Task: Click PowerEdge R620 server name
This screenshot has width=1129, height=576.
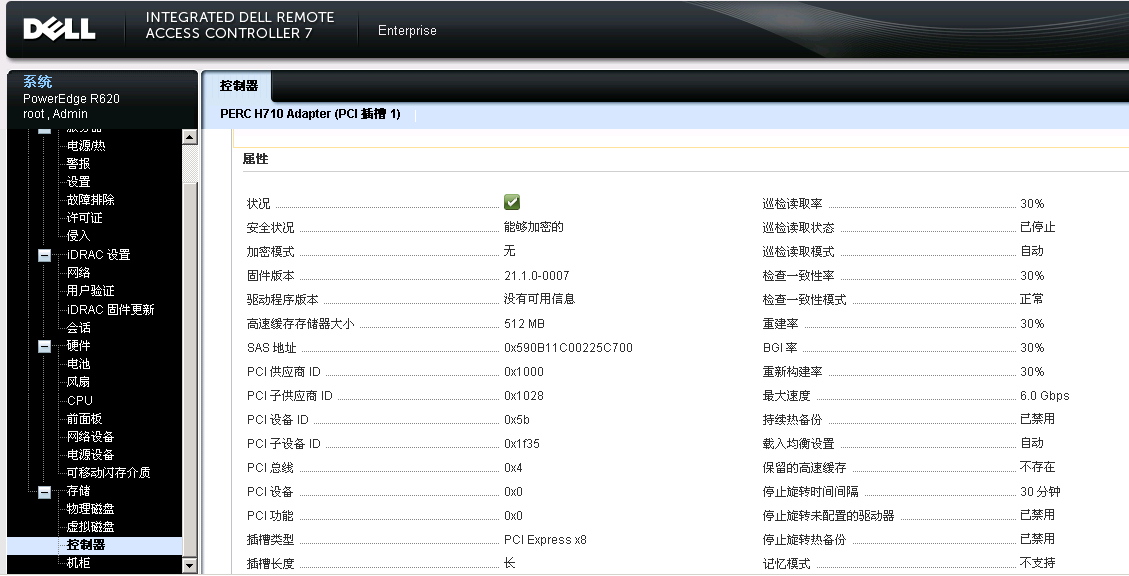Action: (x=71, y=99)
